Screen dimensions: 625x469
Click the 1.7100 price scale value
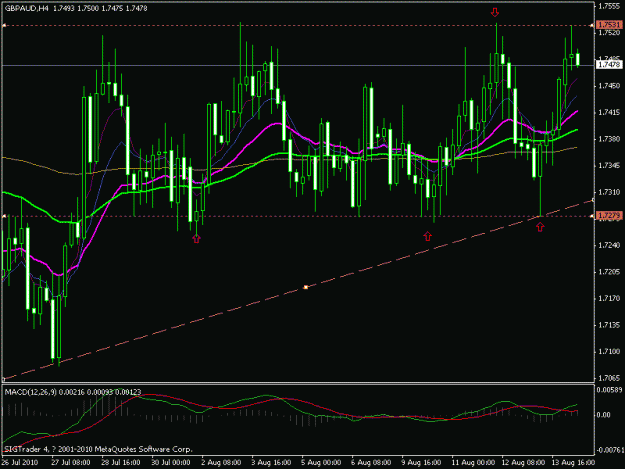pyautogui.click(x=609, y=351)
